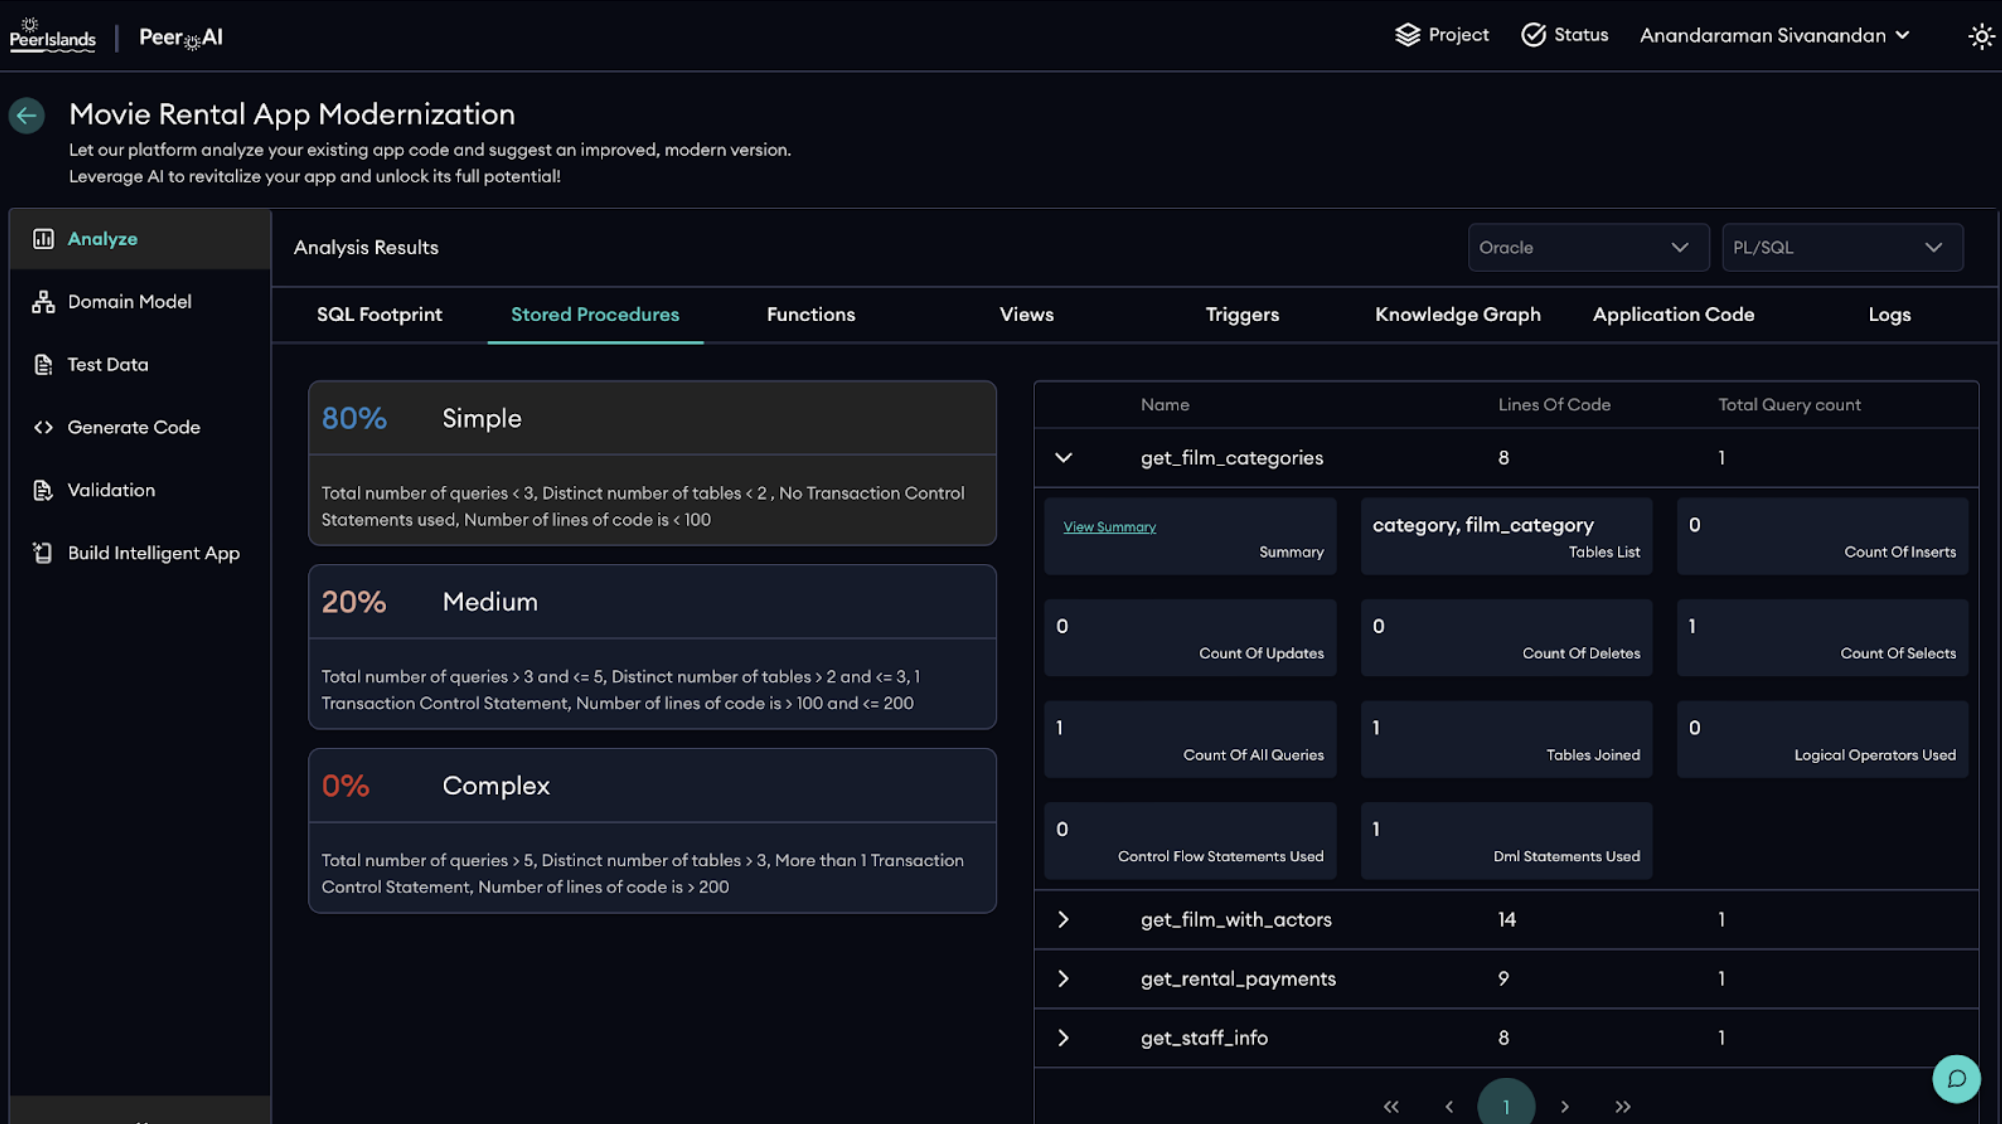
Task: Expand the get_staff_info procedure
Action: click(1063, 1038)
